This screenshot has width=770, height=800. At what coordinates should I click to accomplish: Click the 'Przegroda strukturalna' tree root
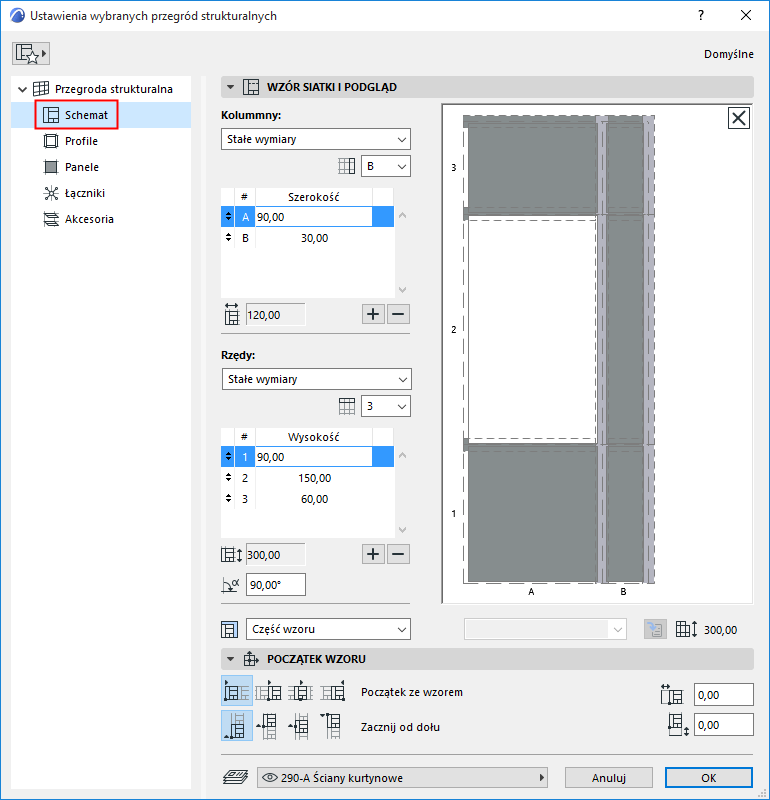point(113,89)
